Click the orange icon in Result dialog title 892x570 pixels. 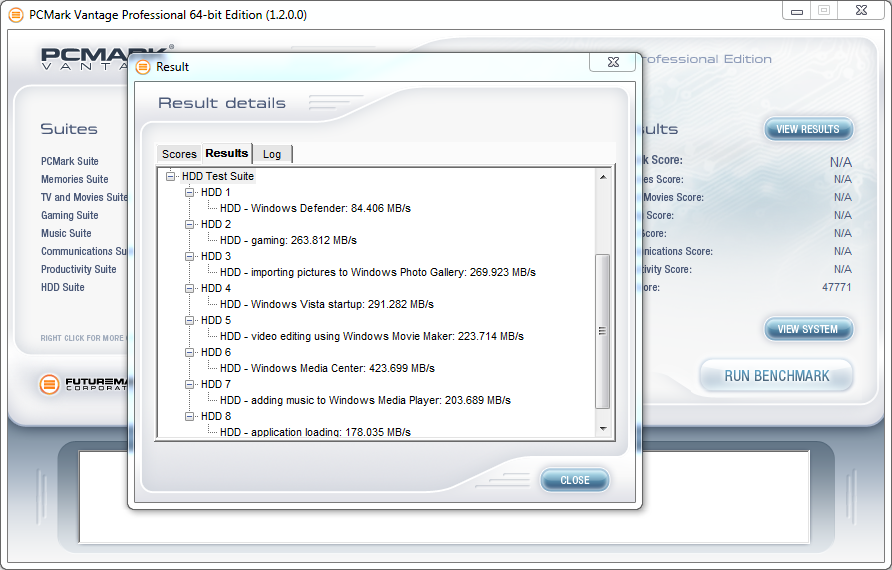(x=143, y=67)
